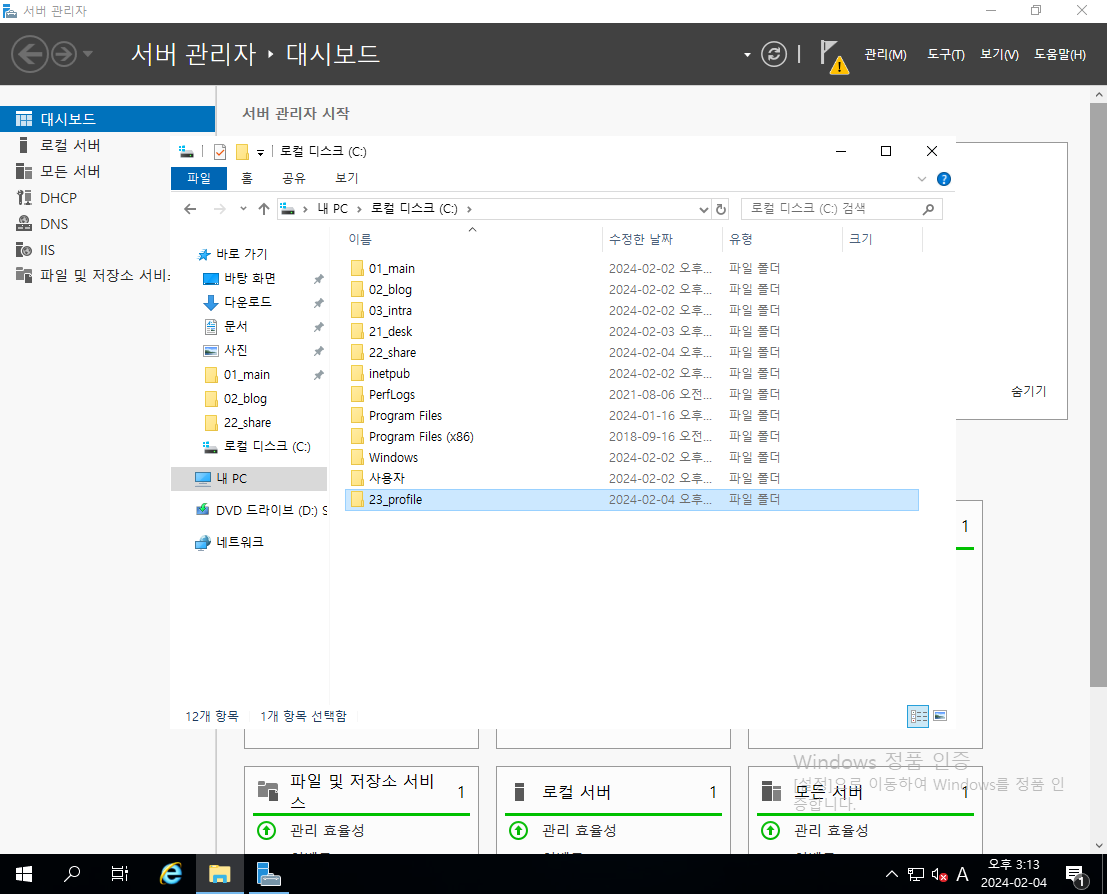The height and width of the screenshot is (894, 1107).
Task: Click the Server Manager back arrow button
Action: click(30, 54)
